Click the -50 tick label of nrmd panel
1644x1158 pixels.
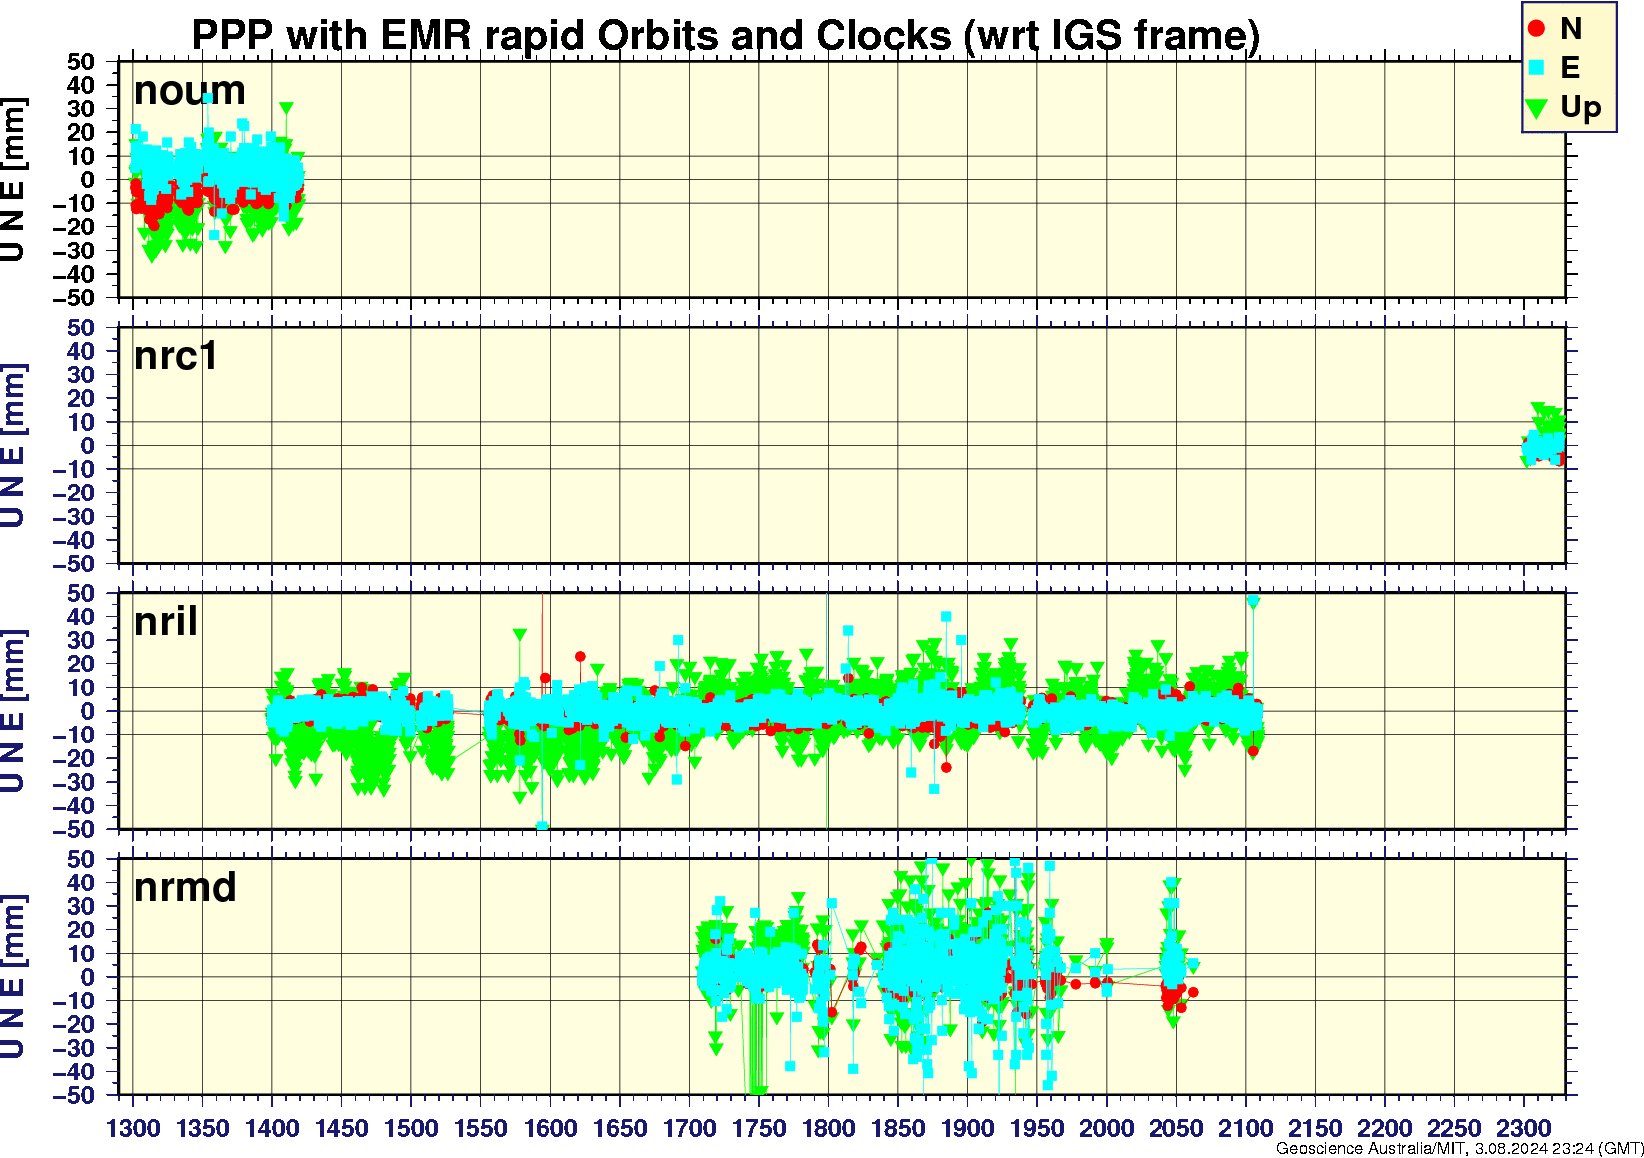pyautogui.click(x=75, y=1095)
